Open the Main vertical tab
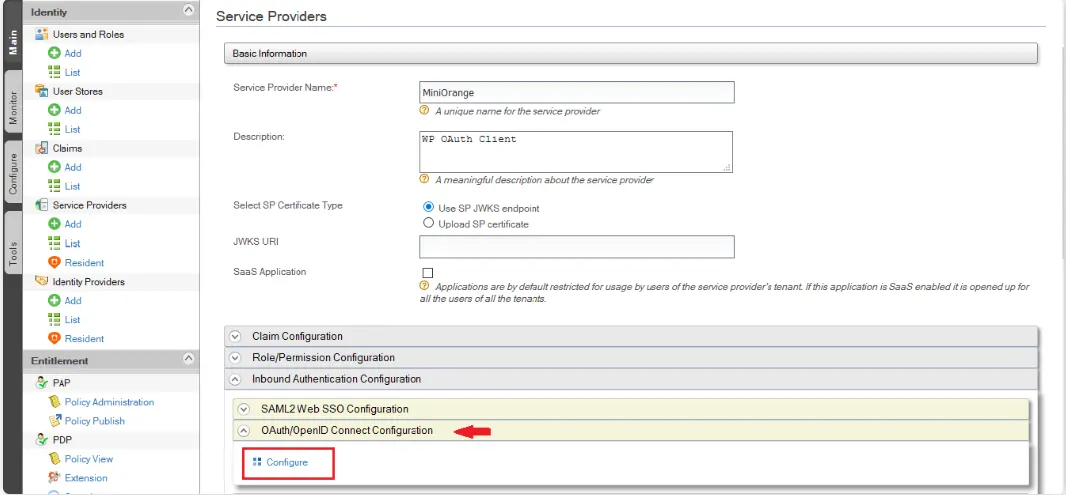 [x=12, y=41]
